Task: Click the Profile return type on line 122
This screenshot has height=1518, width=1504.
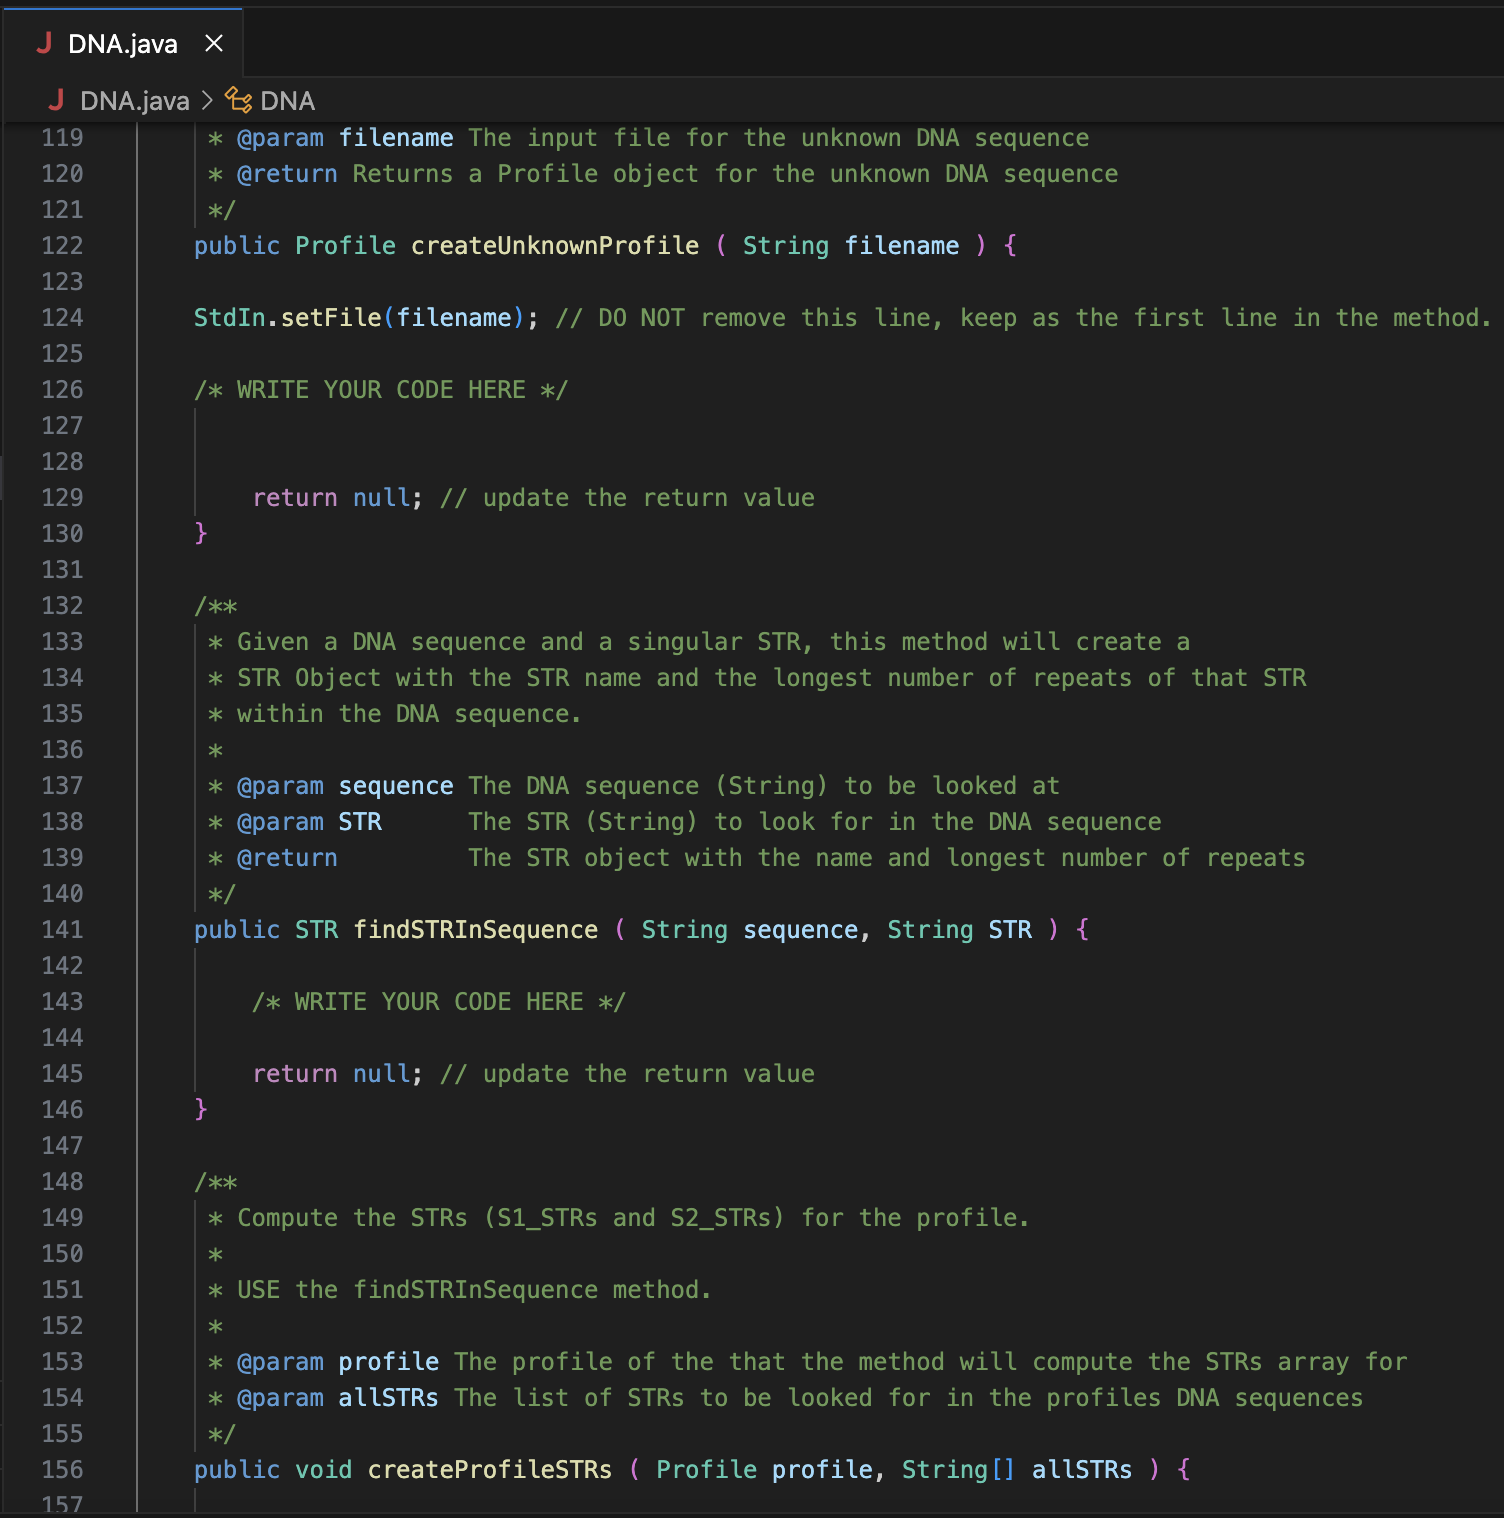Action: coord(345,246)
